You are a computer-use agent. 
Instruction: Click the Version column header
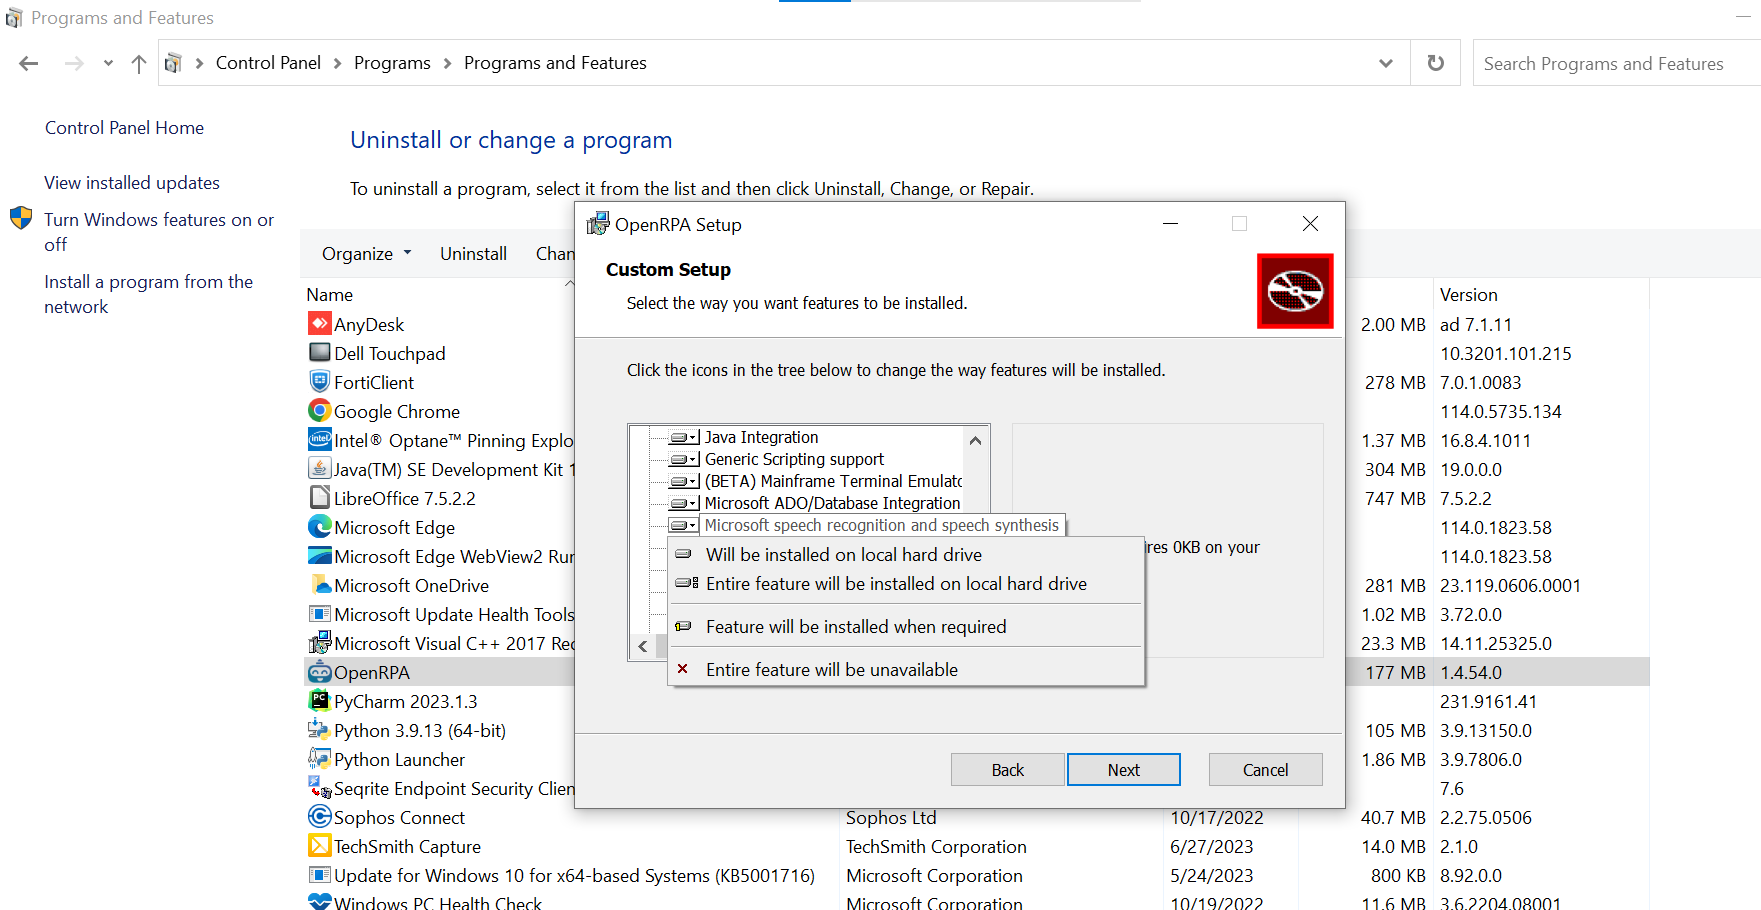point(1468,295)
